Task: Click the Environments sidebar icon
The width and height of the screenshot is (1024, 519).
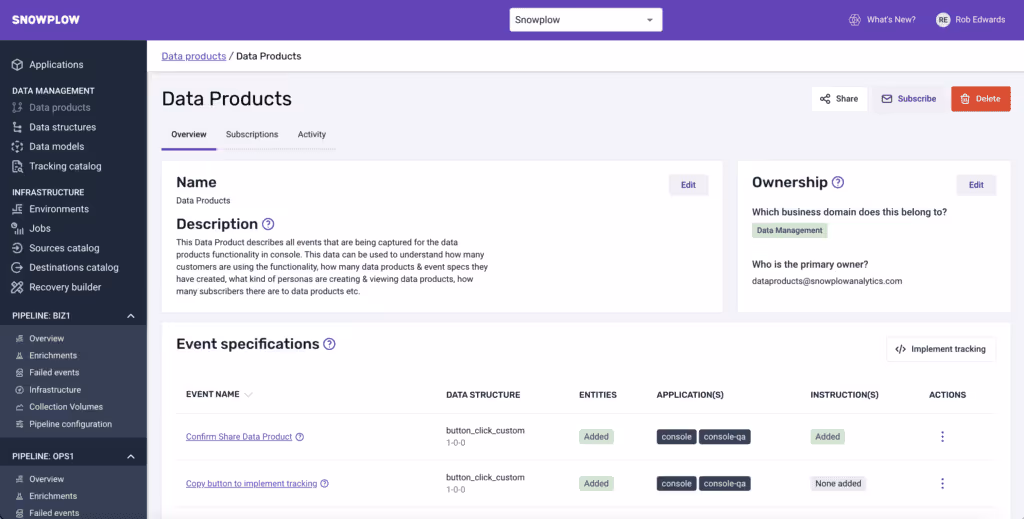Action: [18, 209]
